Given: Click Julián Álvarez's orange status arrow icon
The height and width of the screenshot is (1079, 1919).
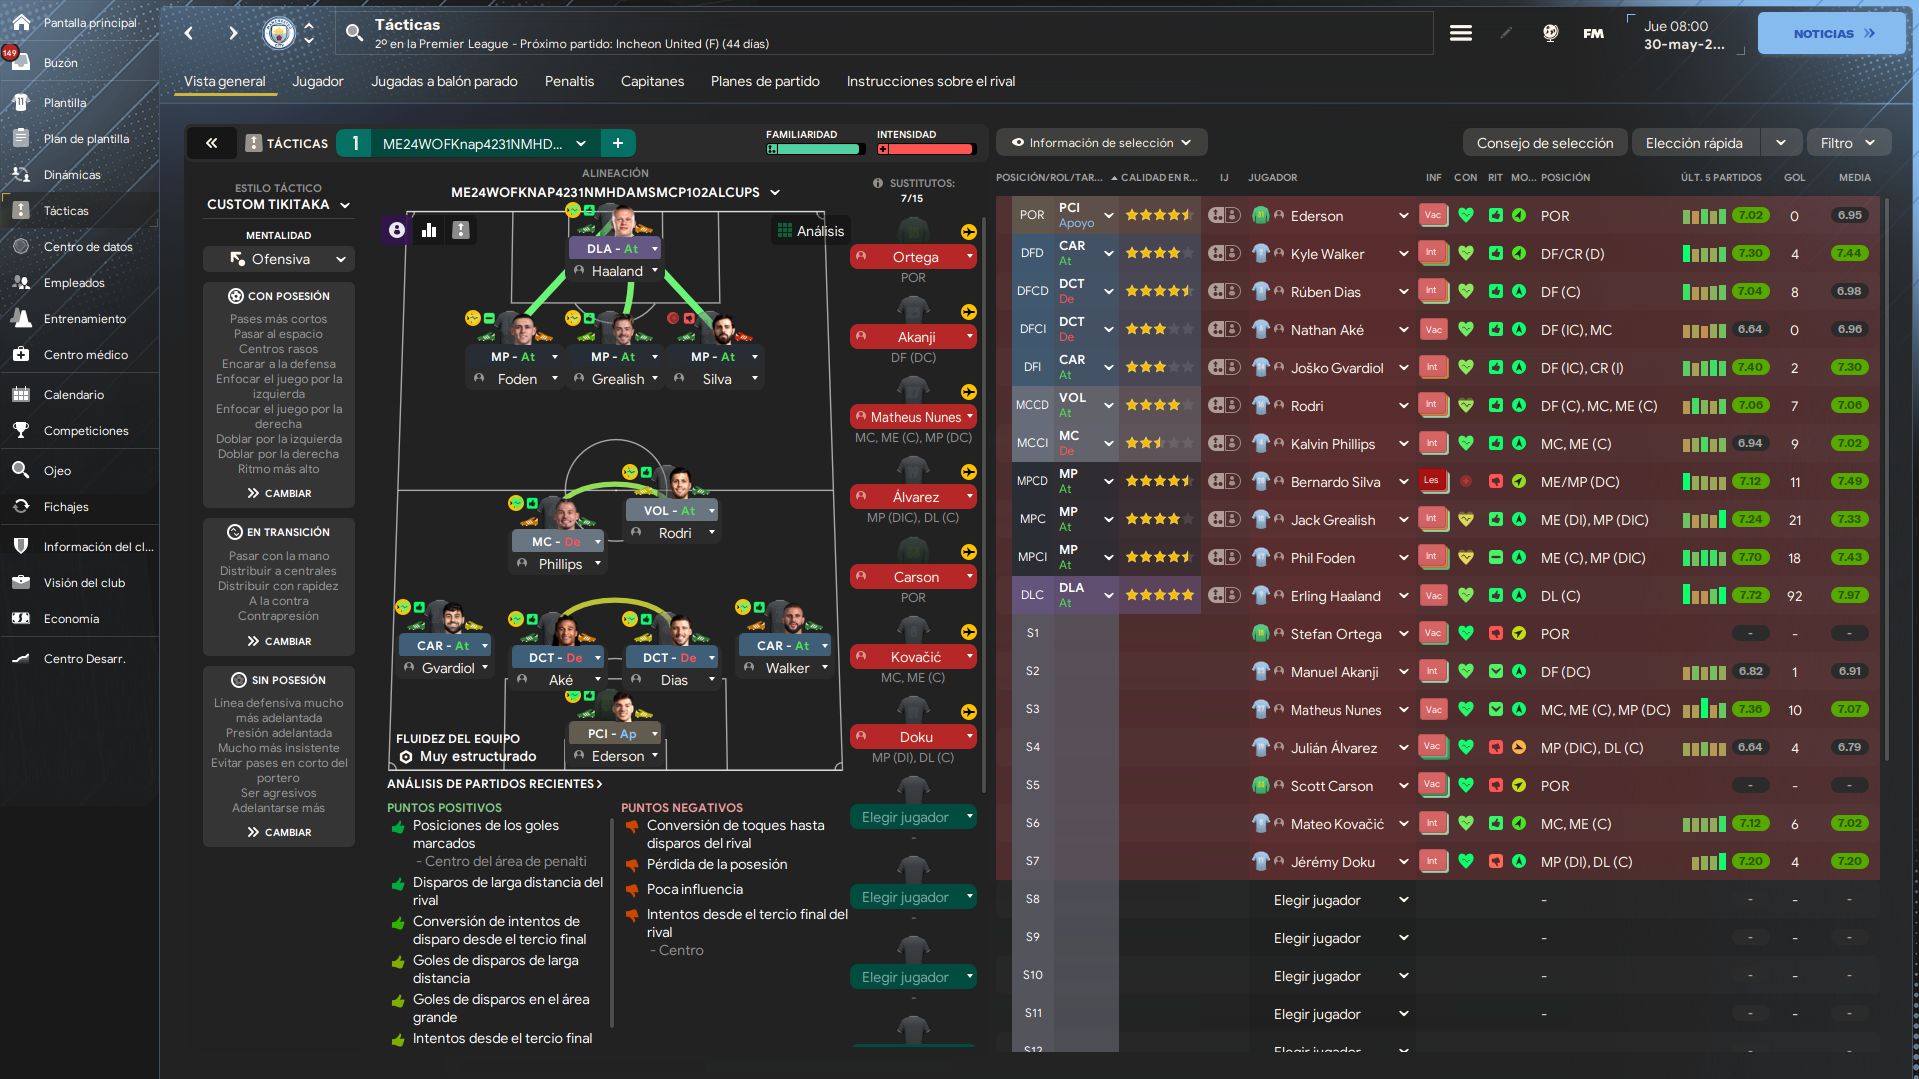Looking at the screenshot, I should click(1519, 747).
